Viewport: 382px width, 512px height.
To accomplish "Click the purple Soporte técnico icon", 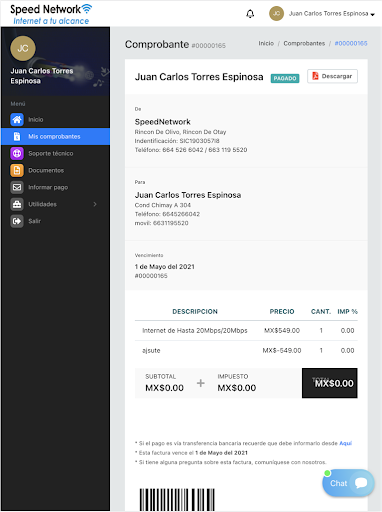I will 17,153.
